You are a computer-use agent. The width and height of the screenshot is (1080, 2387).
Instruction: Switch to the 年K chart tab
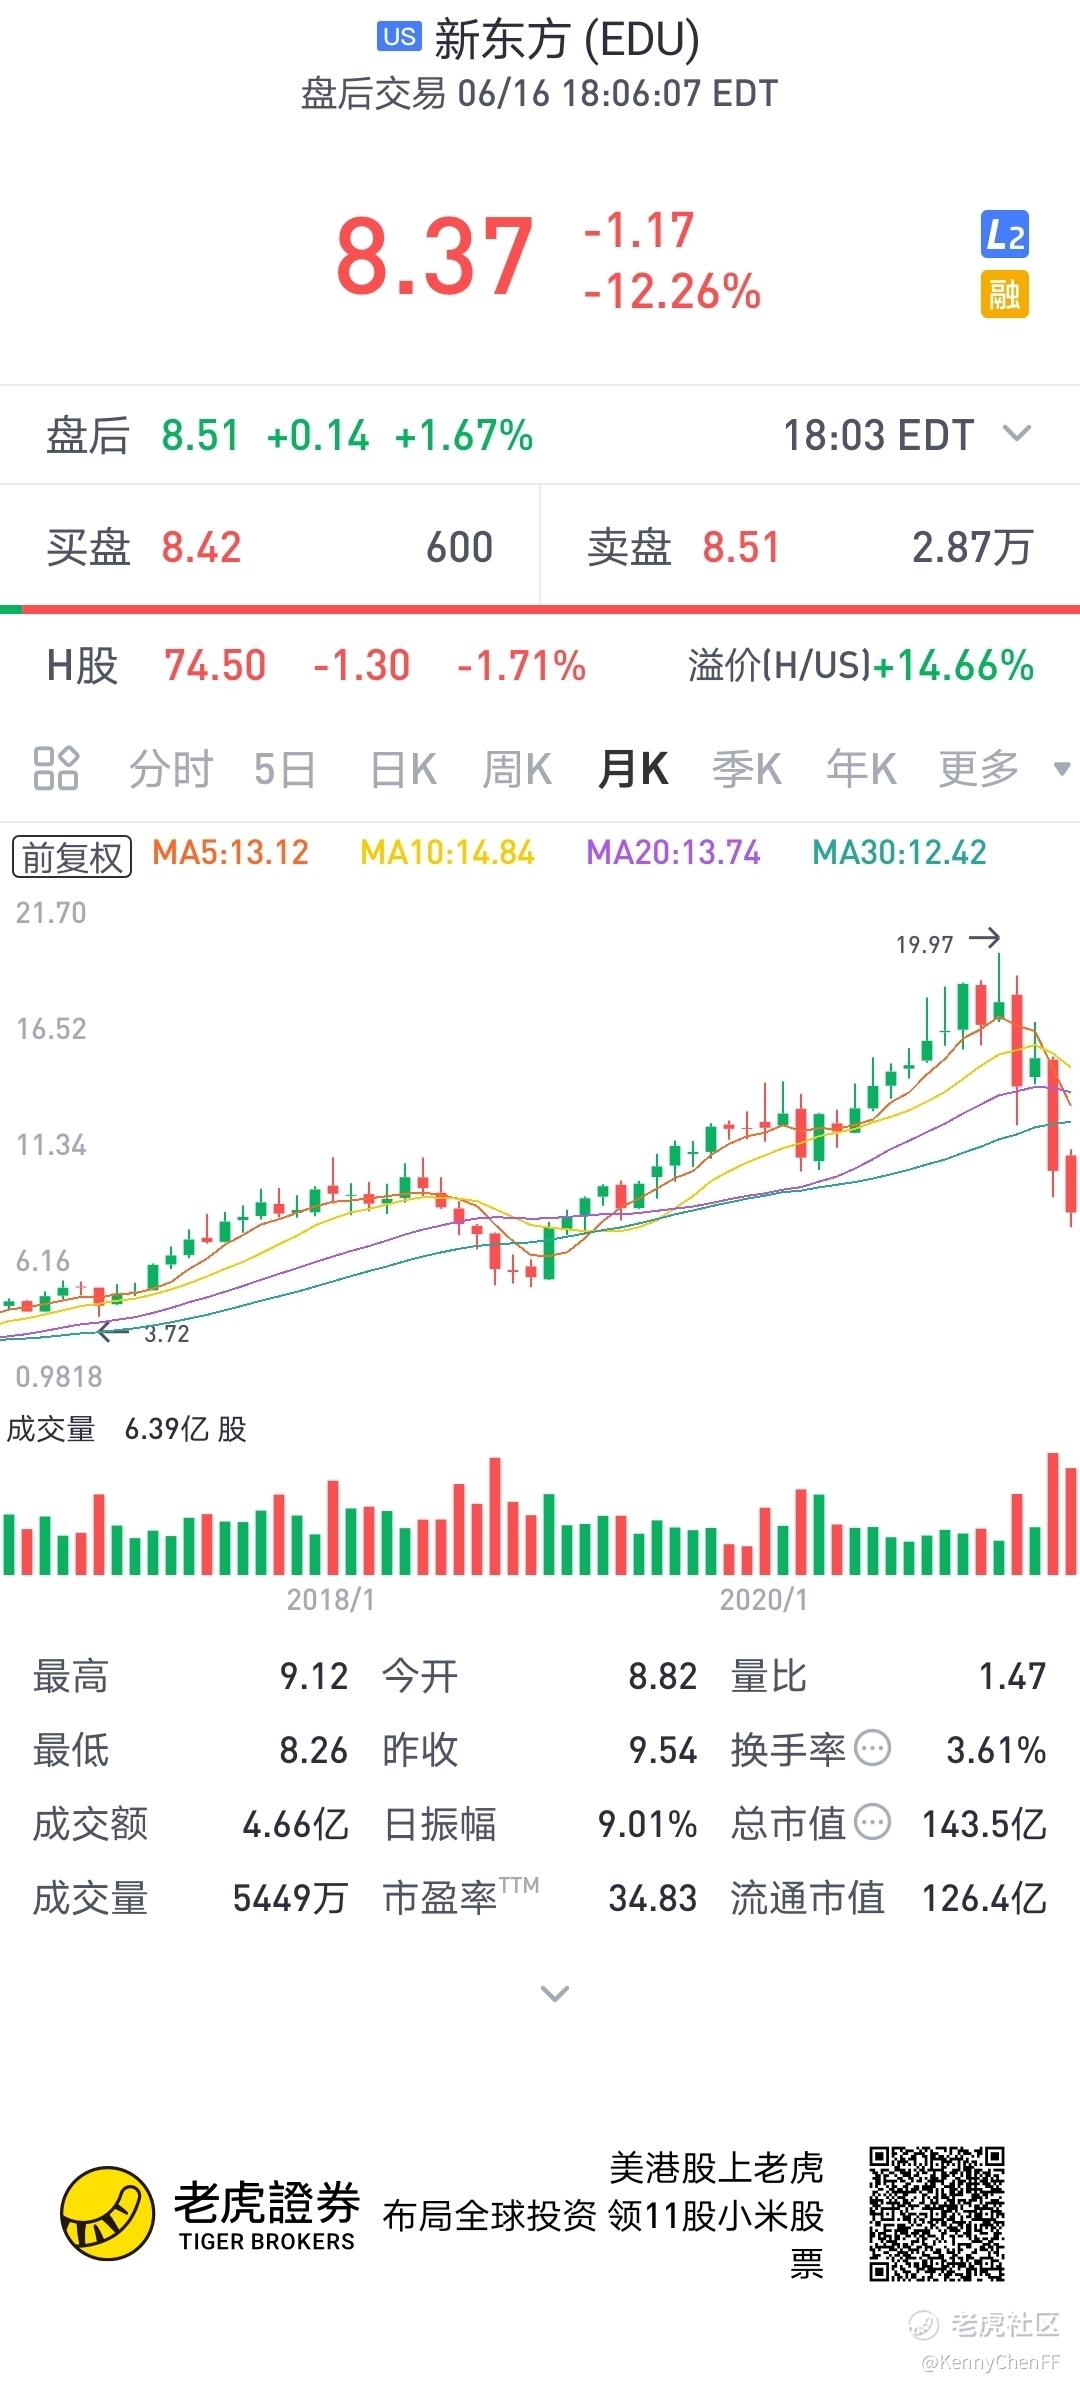(861, 769)
